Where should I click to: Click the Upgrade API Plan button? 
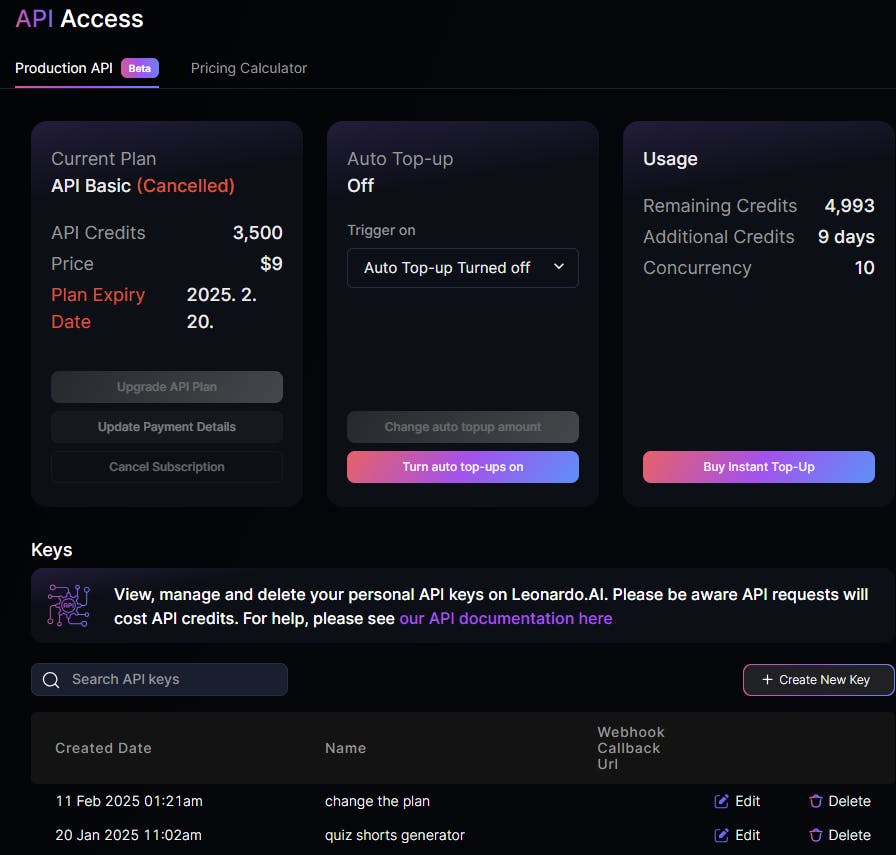(x=167, y=387)
